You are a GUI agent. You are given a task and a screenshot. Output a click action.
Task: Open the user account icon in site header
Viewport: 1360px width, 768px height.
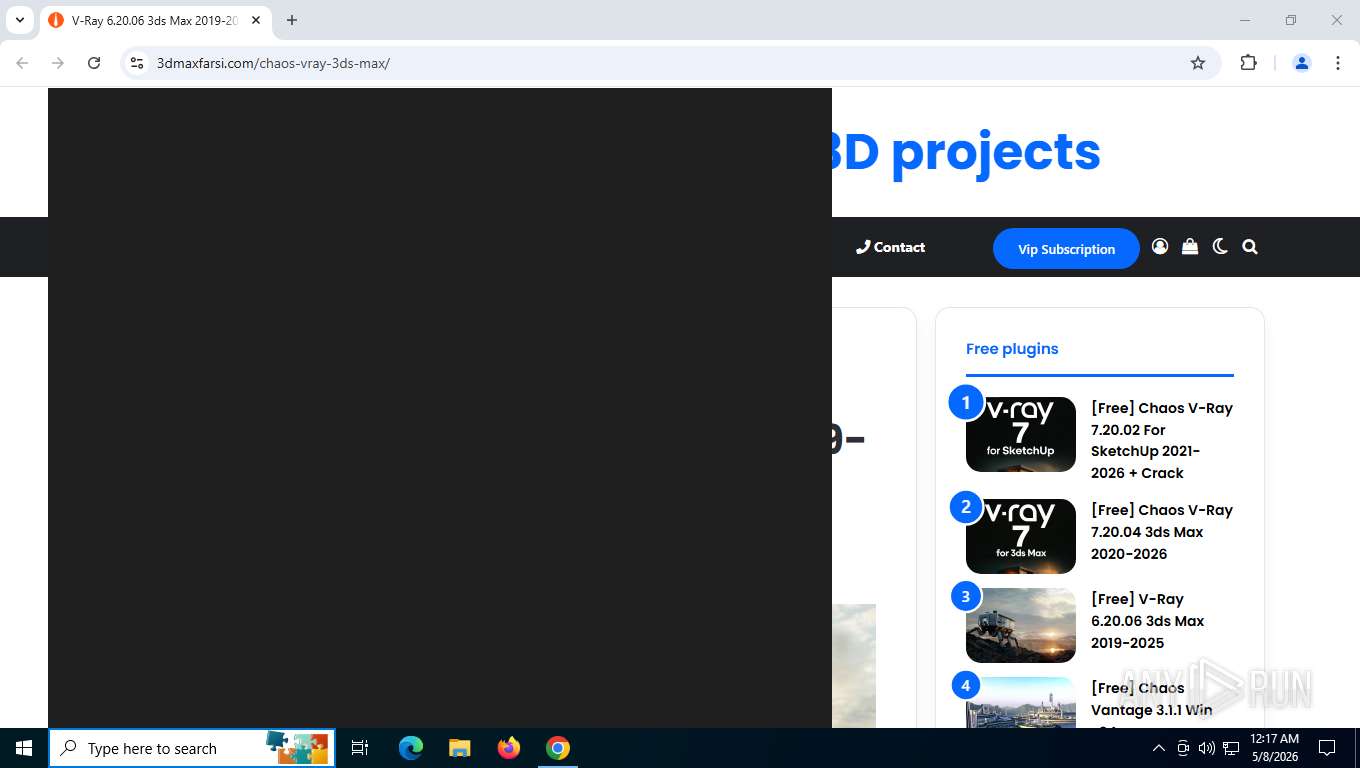(1160, 247)
